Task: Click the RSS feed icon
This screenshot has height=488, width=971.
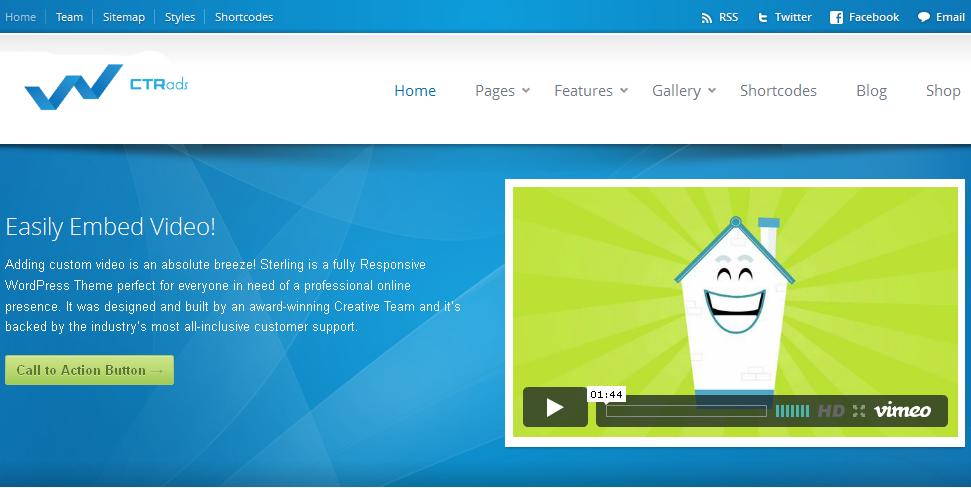Action: click(x=707, y=18)
